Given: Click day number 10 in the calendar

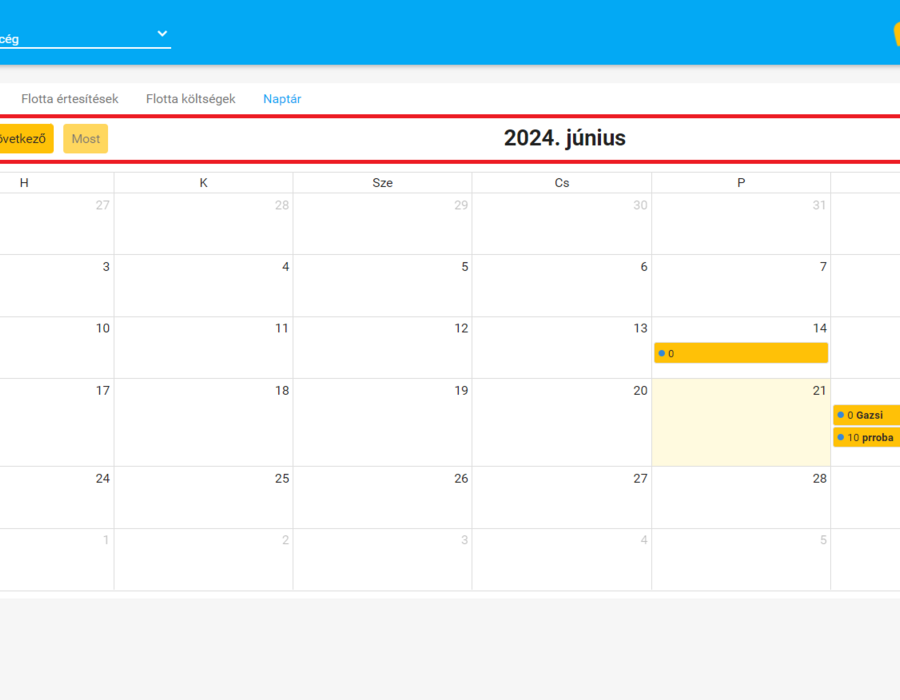Looking at the screenshot, I should tap(103, 328).
